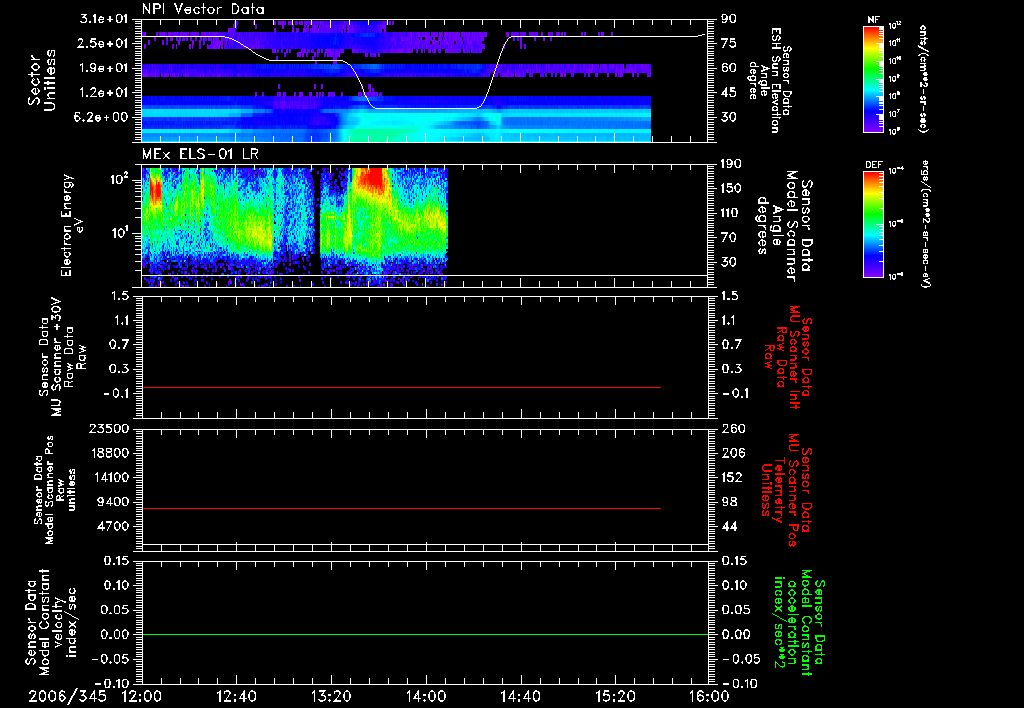Click the large red electron flux peak

point(373,180)
